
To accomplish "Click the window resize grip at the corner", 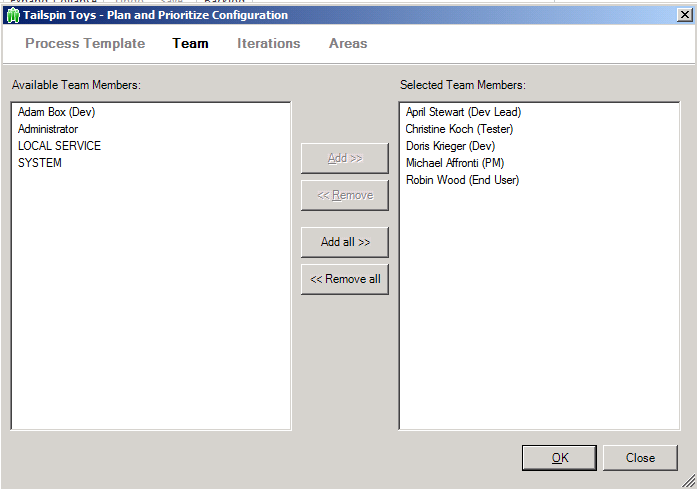I will (x=689, y=481).
